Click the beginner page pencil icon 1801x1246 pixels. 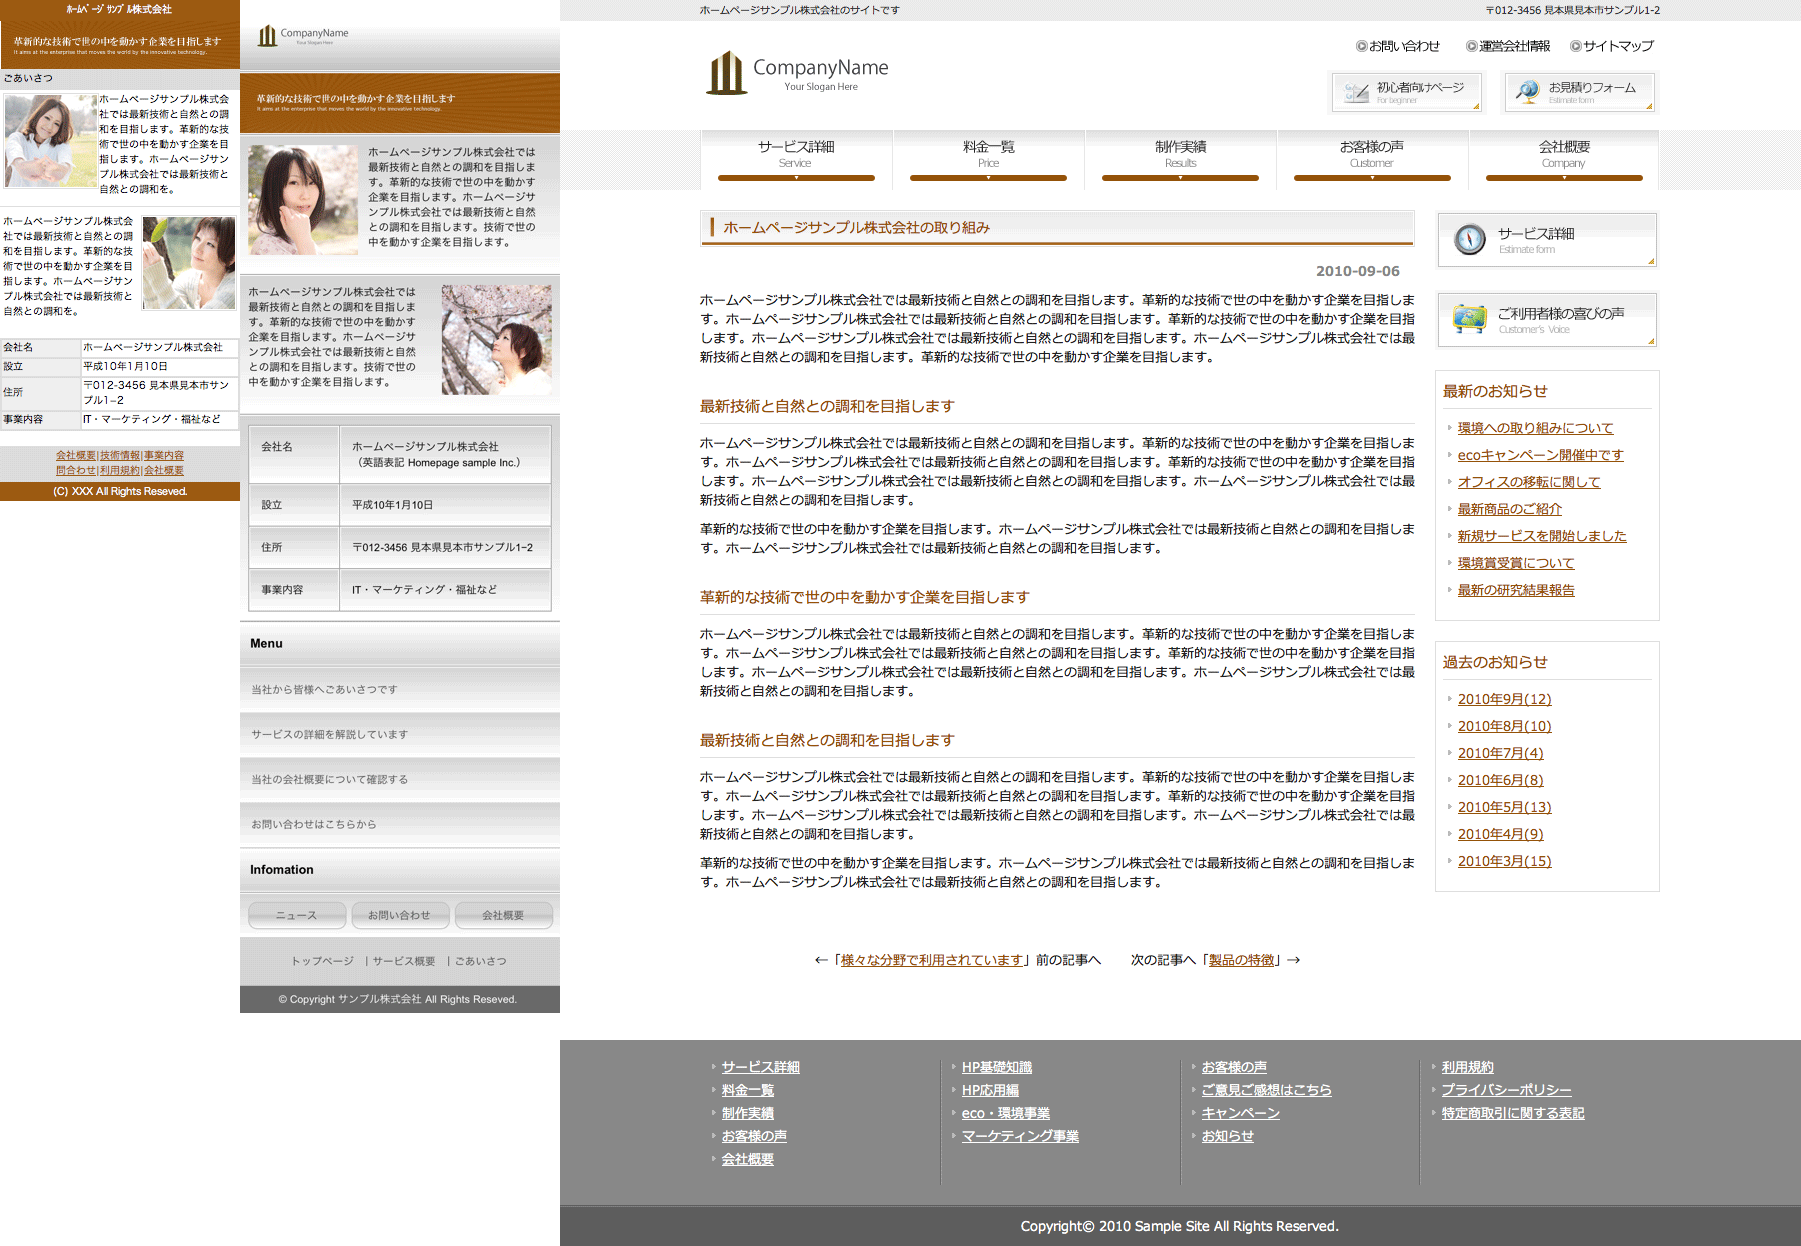click(x=1356, y=93)
